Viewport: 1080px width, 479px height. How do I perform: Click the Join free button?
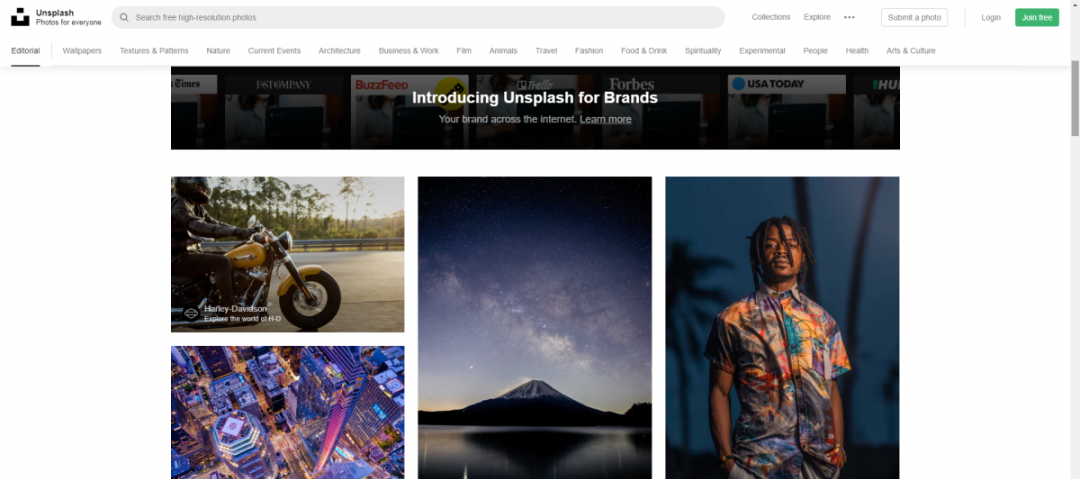(1037, 17)
